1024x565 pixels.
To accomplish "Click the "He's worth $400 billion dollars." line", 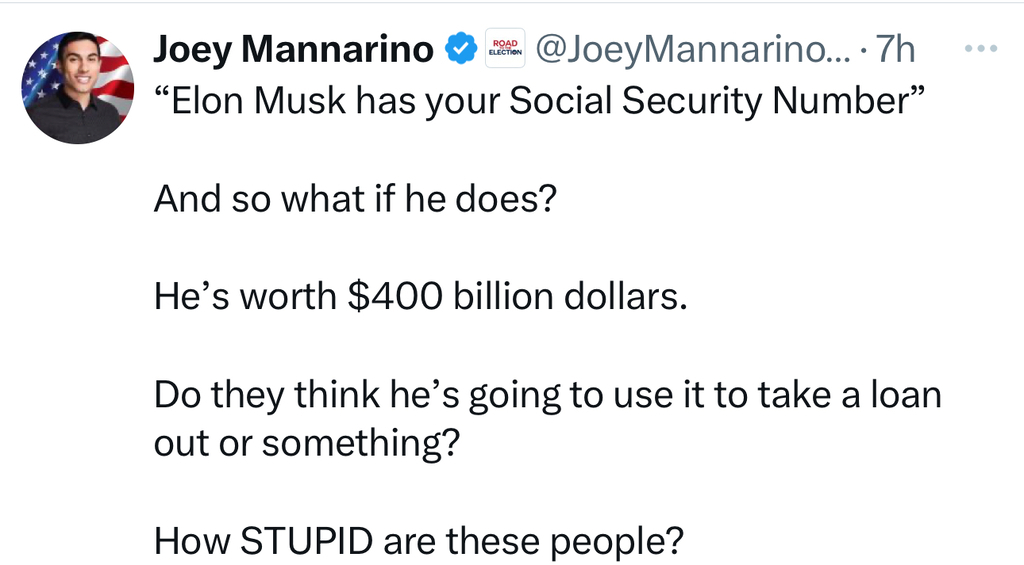I will tap(421, 298).
